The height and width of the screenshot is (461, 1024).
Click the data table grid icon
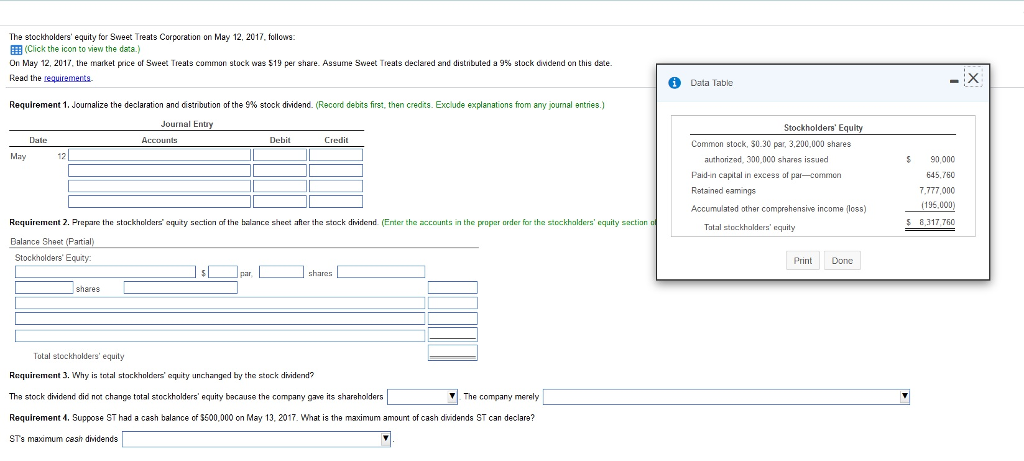16,50
